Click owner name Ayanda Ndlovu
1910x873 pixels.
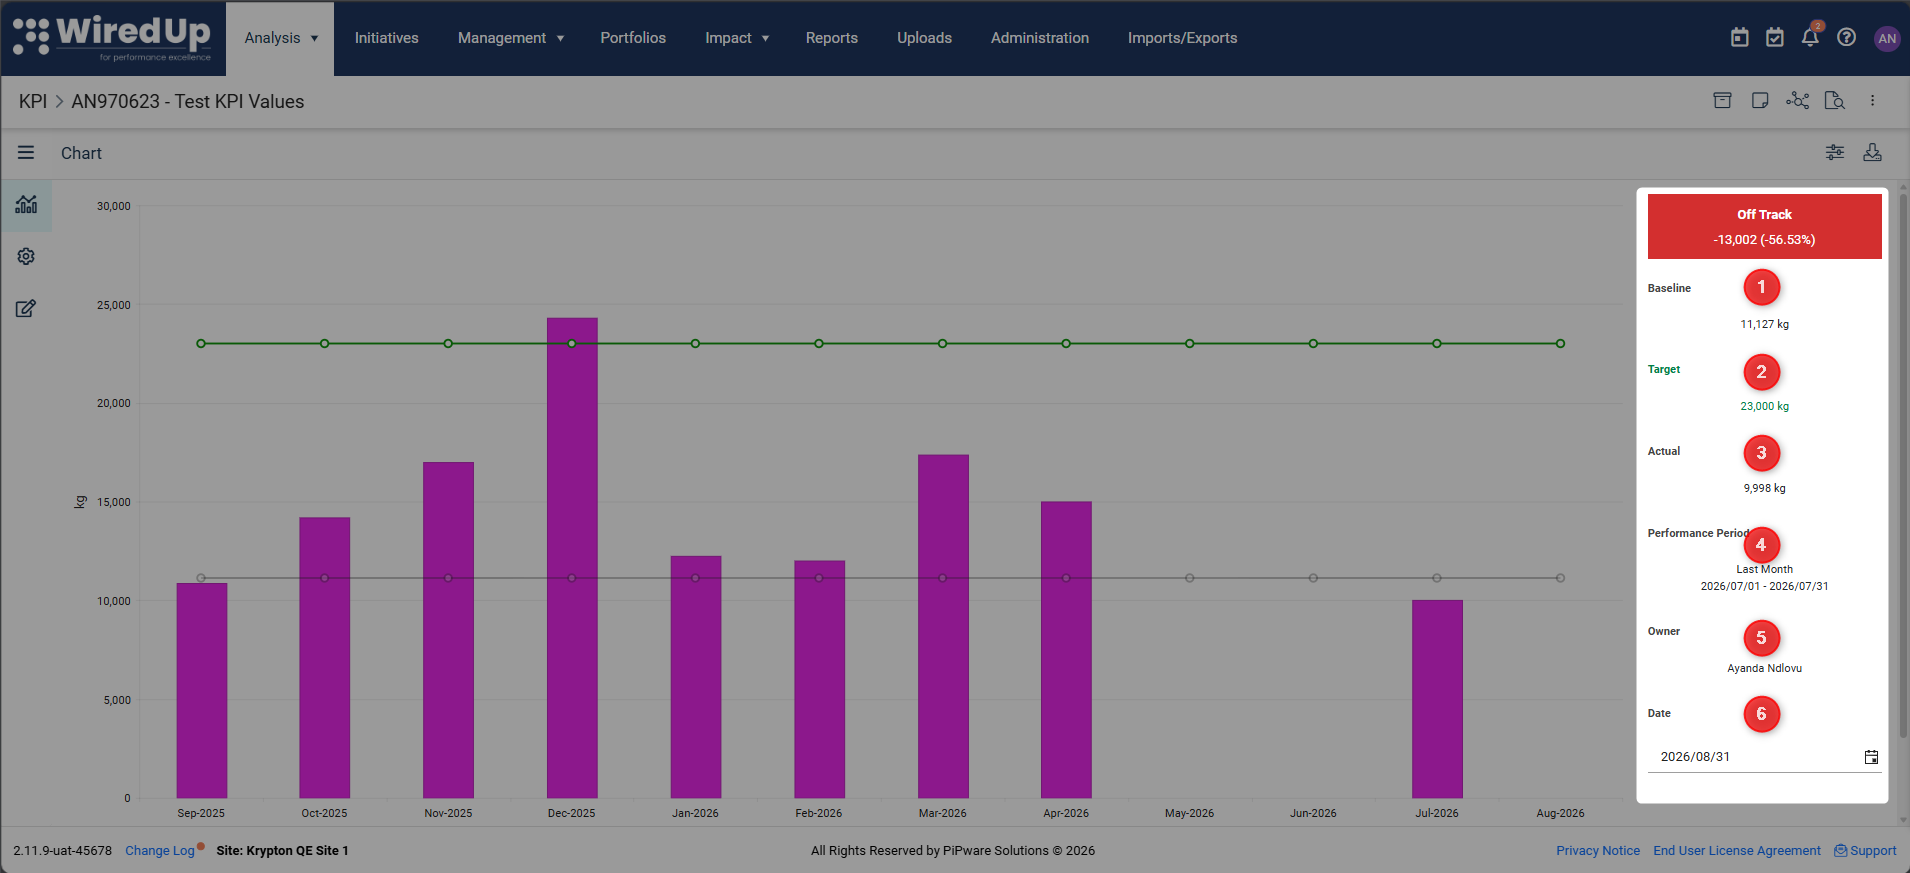coord(1765,668)
